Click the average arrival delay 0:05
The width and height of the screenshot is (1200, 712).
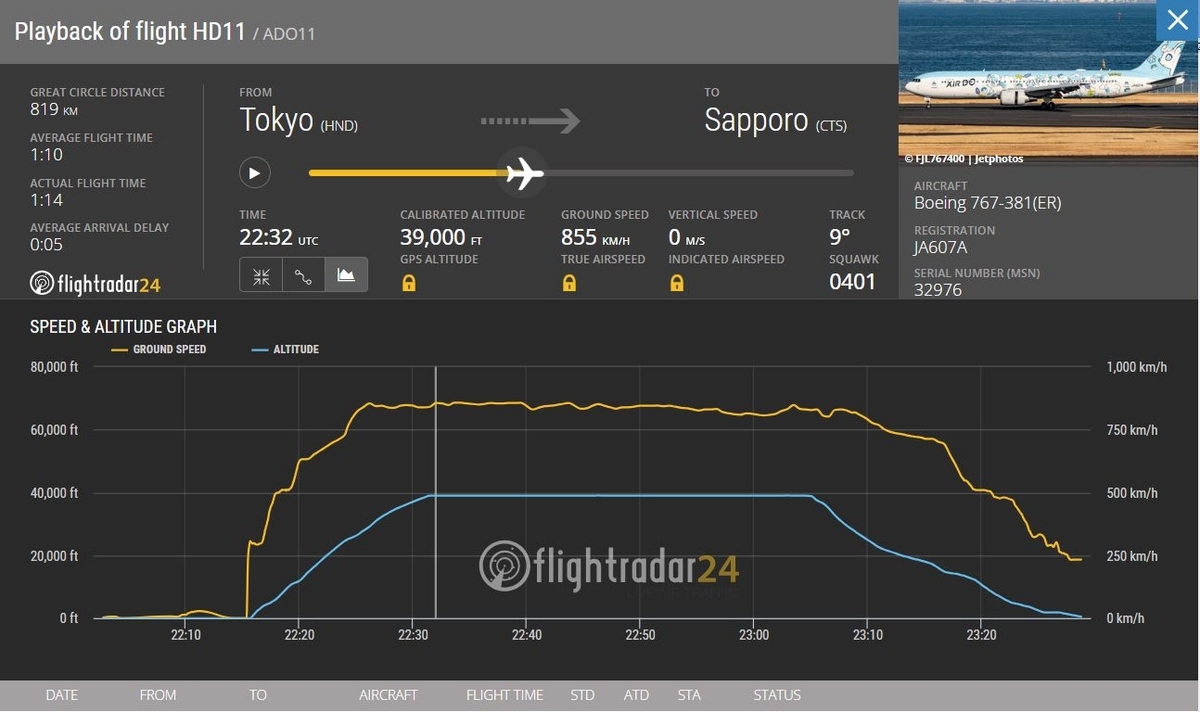(x=46, y=244)
